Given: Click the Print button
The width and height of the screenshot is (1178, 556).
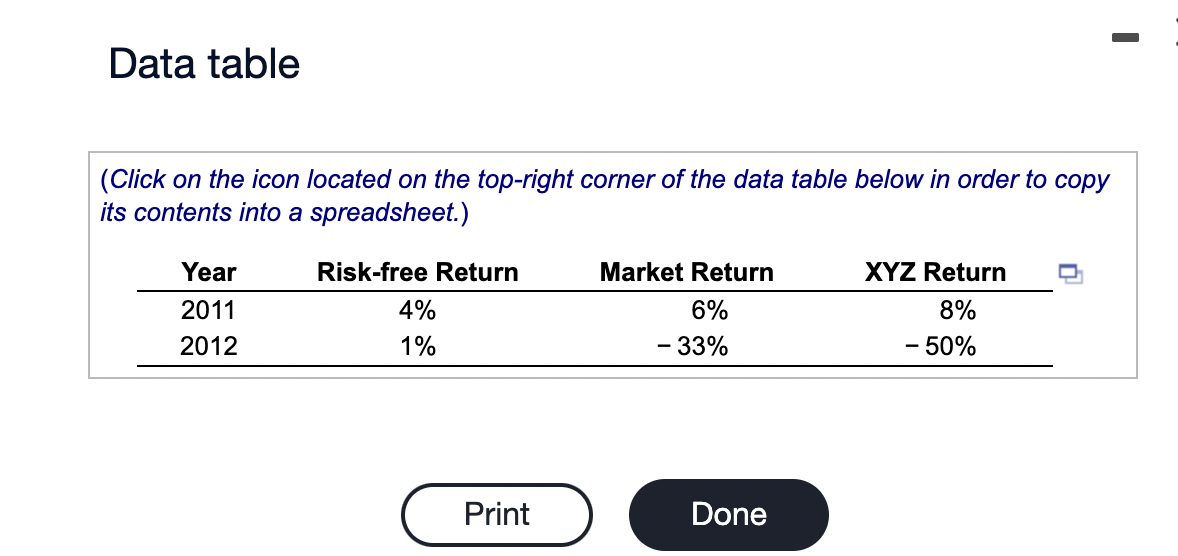Looking at the screenshot, I should click(x=497, y=515).
